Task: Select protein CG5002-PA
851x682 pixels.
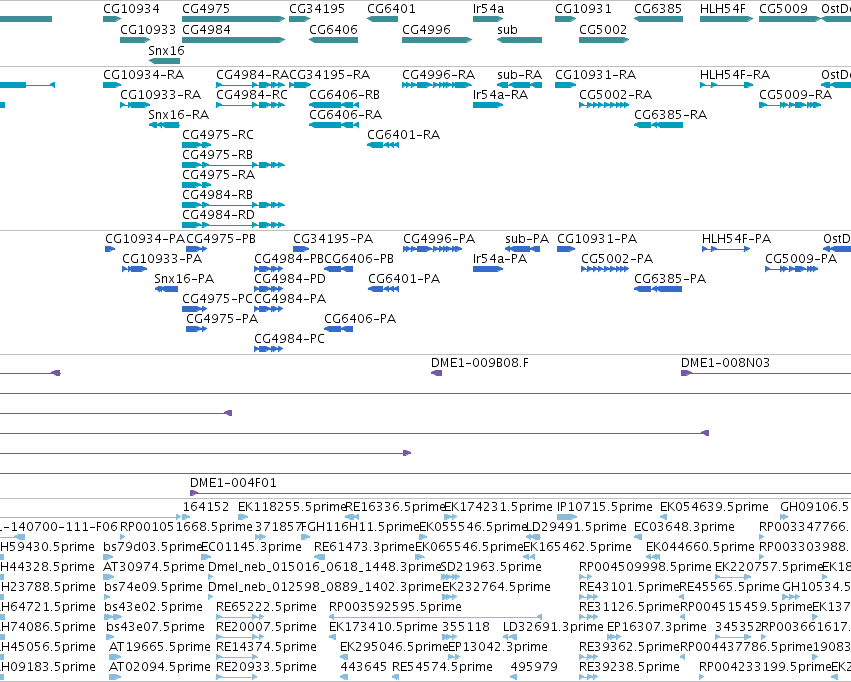Action: (x=617, y=259)
